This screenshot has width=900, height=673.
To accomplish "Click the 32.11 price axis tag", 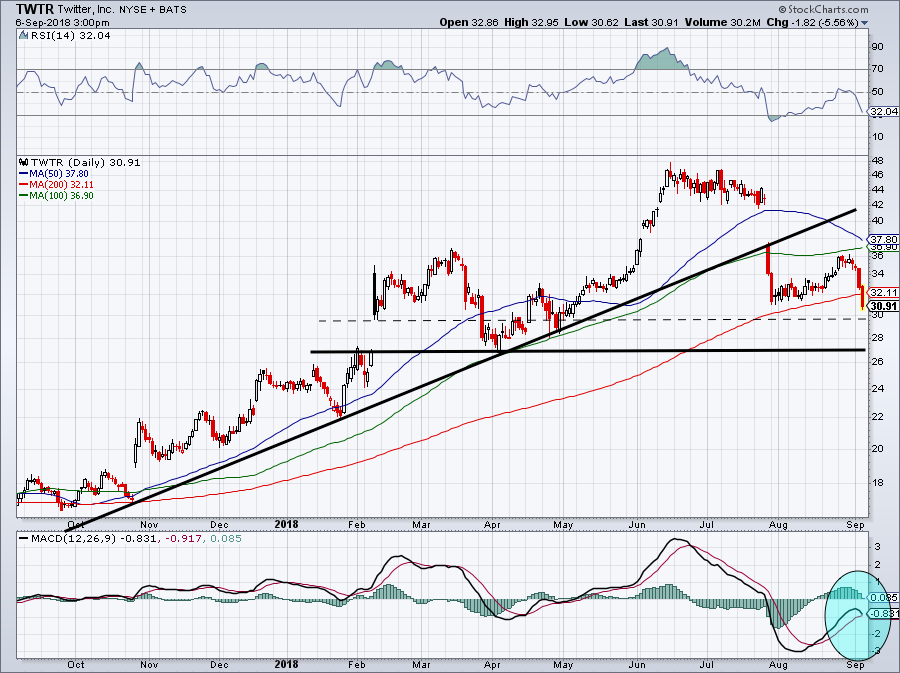I will pos(884,293).
